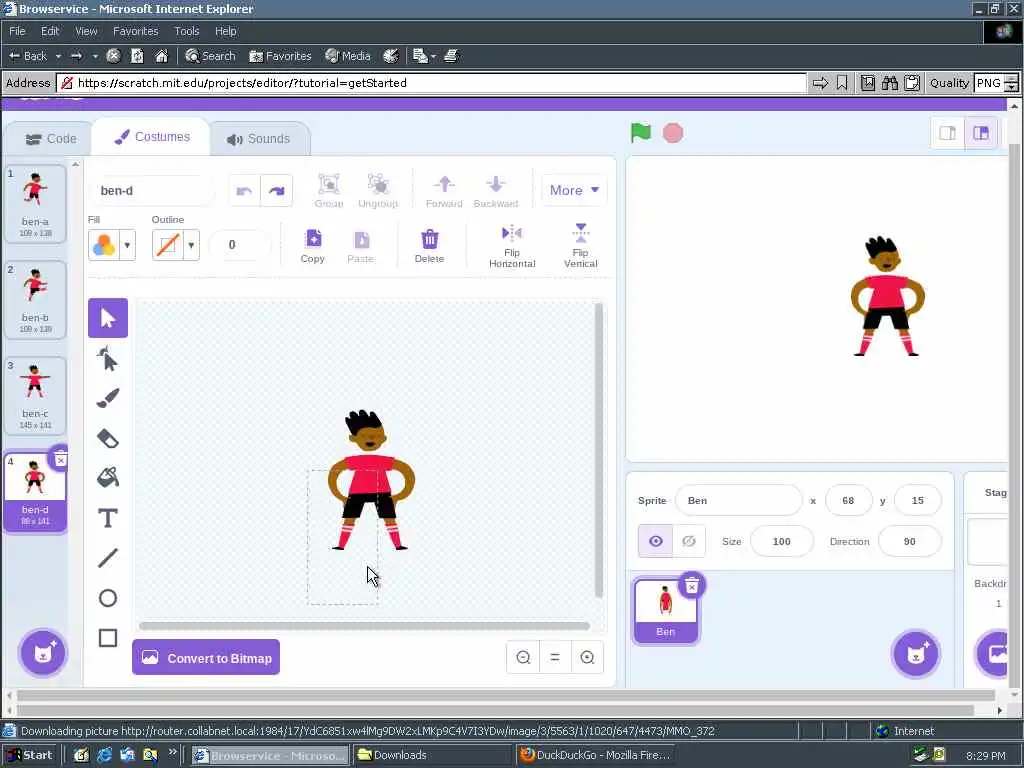Click the costume name field ben-d
This screenshot has width=1024, height=768.
[152, 191]
